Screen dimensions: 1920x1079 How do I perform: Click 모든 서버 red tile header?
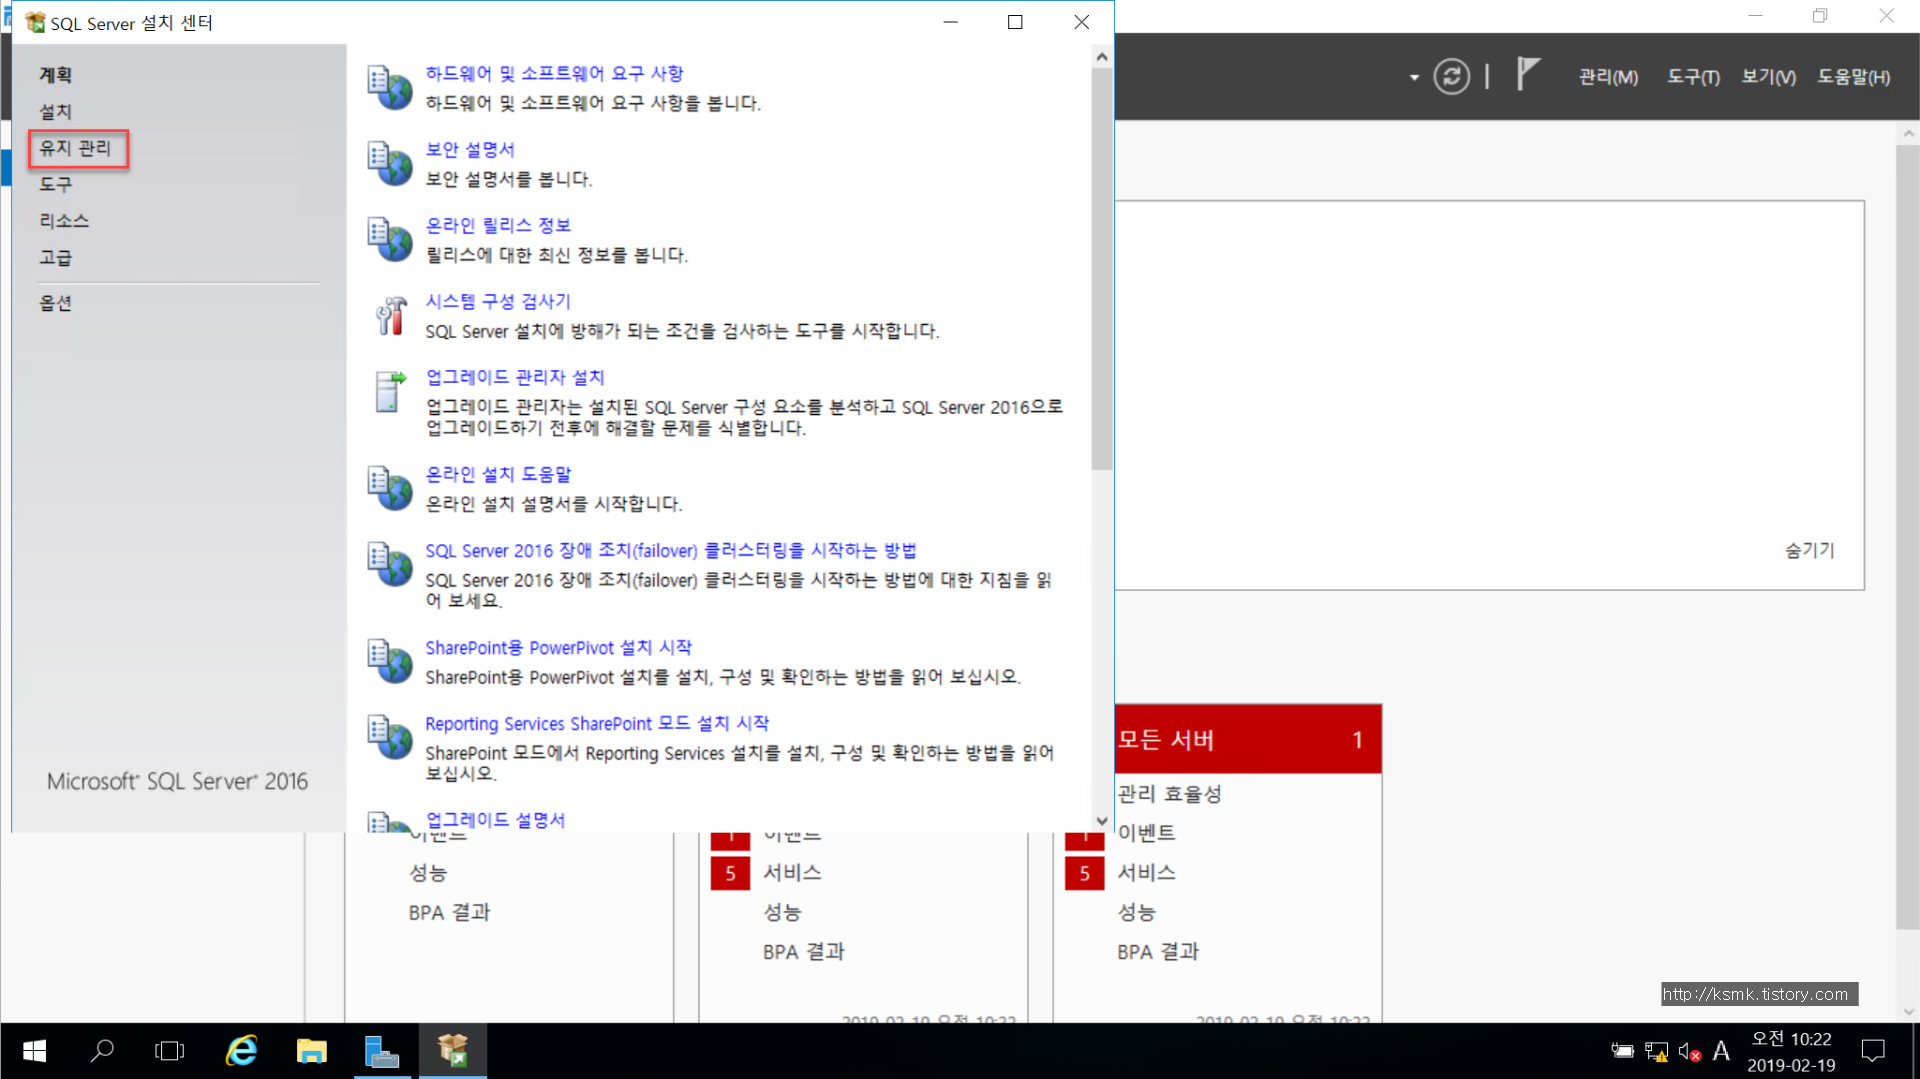coord(1248,739)
